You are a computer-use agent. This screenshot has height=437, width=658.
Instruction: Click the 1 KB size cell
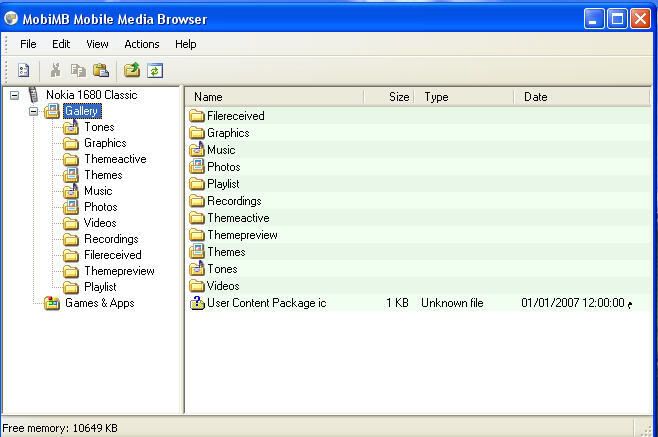click(397, 303)
